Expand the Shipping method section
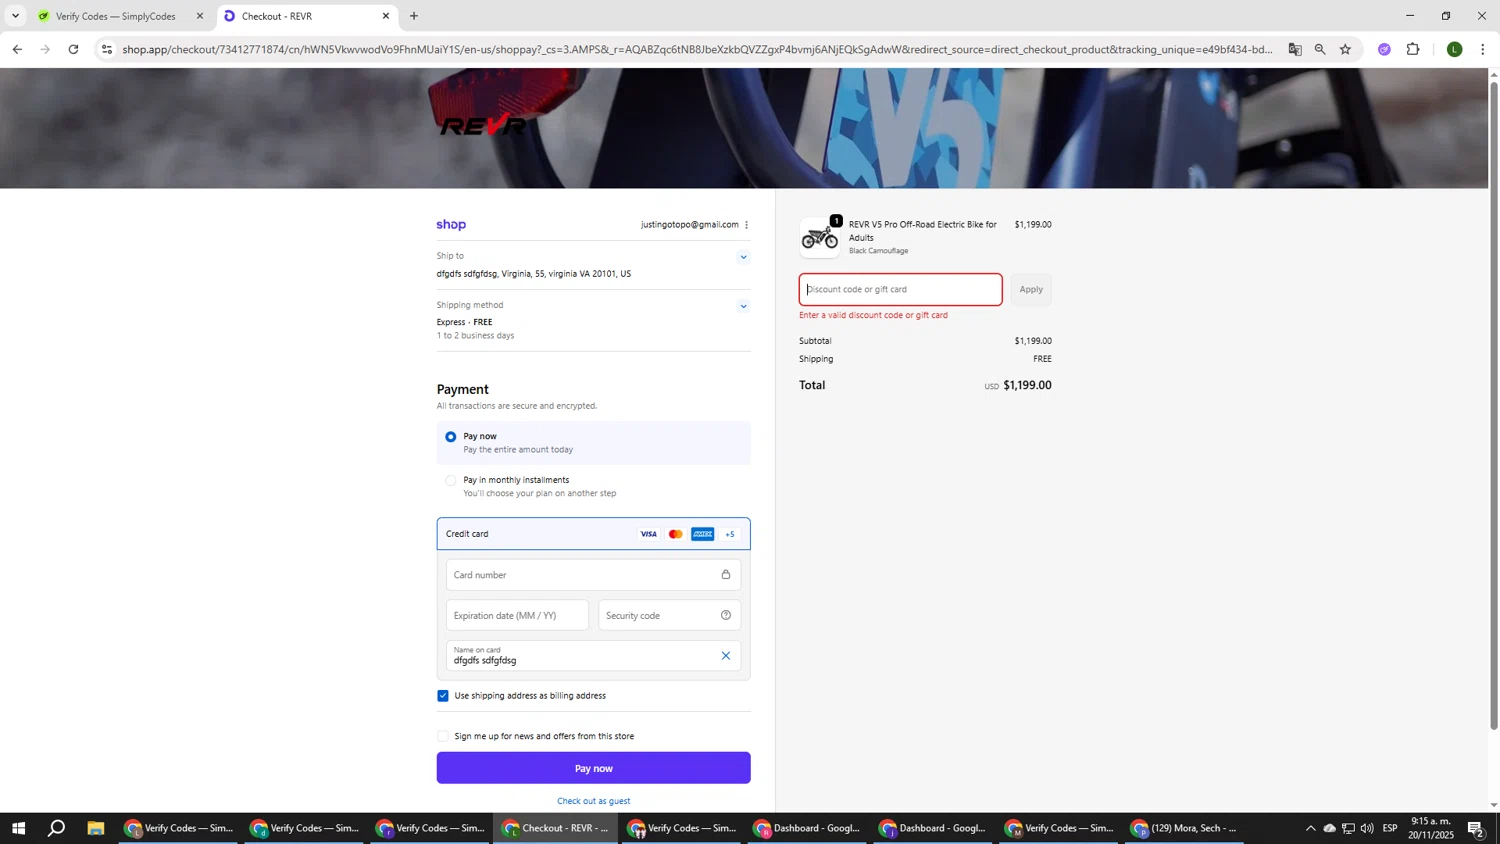 coord(743,306)
